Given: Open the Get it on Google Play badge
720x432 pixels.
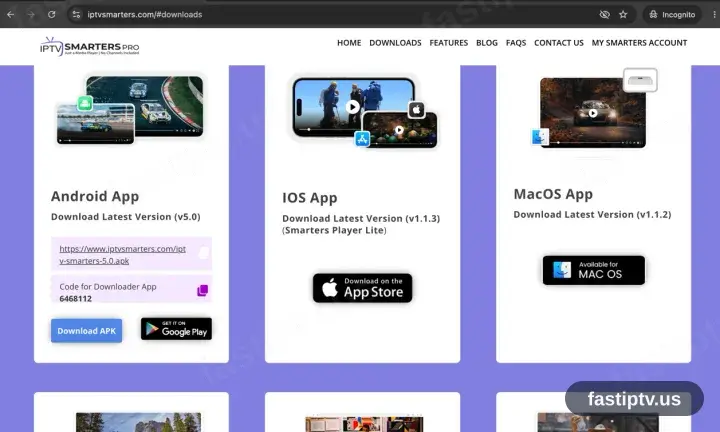Looking at the screenshot, I should pyautogui.click(x=176, y=329).
